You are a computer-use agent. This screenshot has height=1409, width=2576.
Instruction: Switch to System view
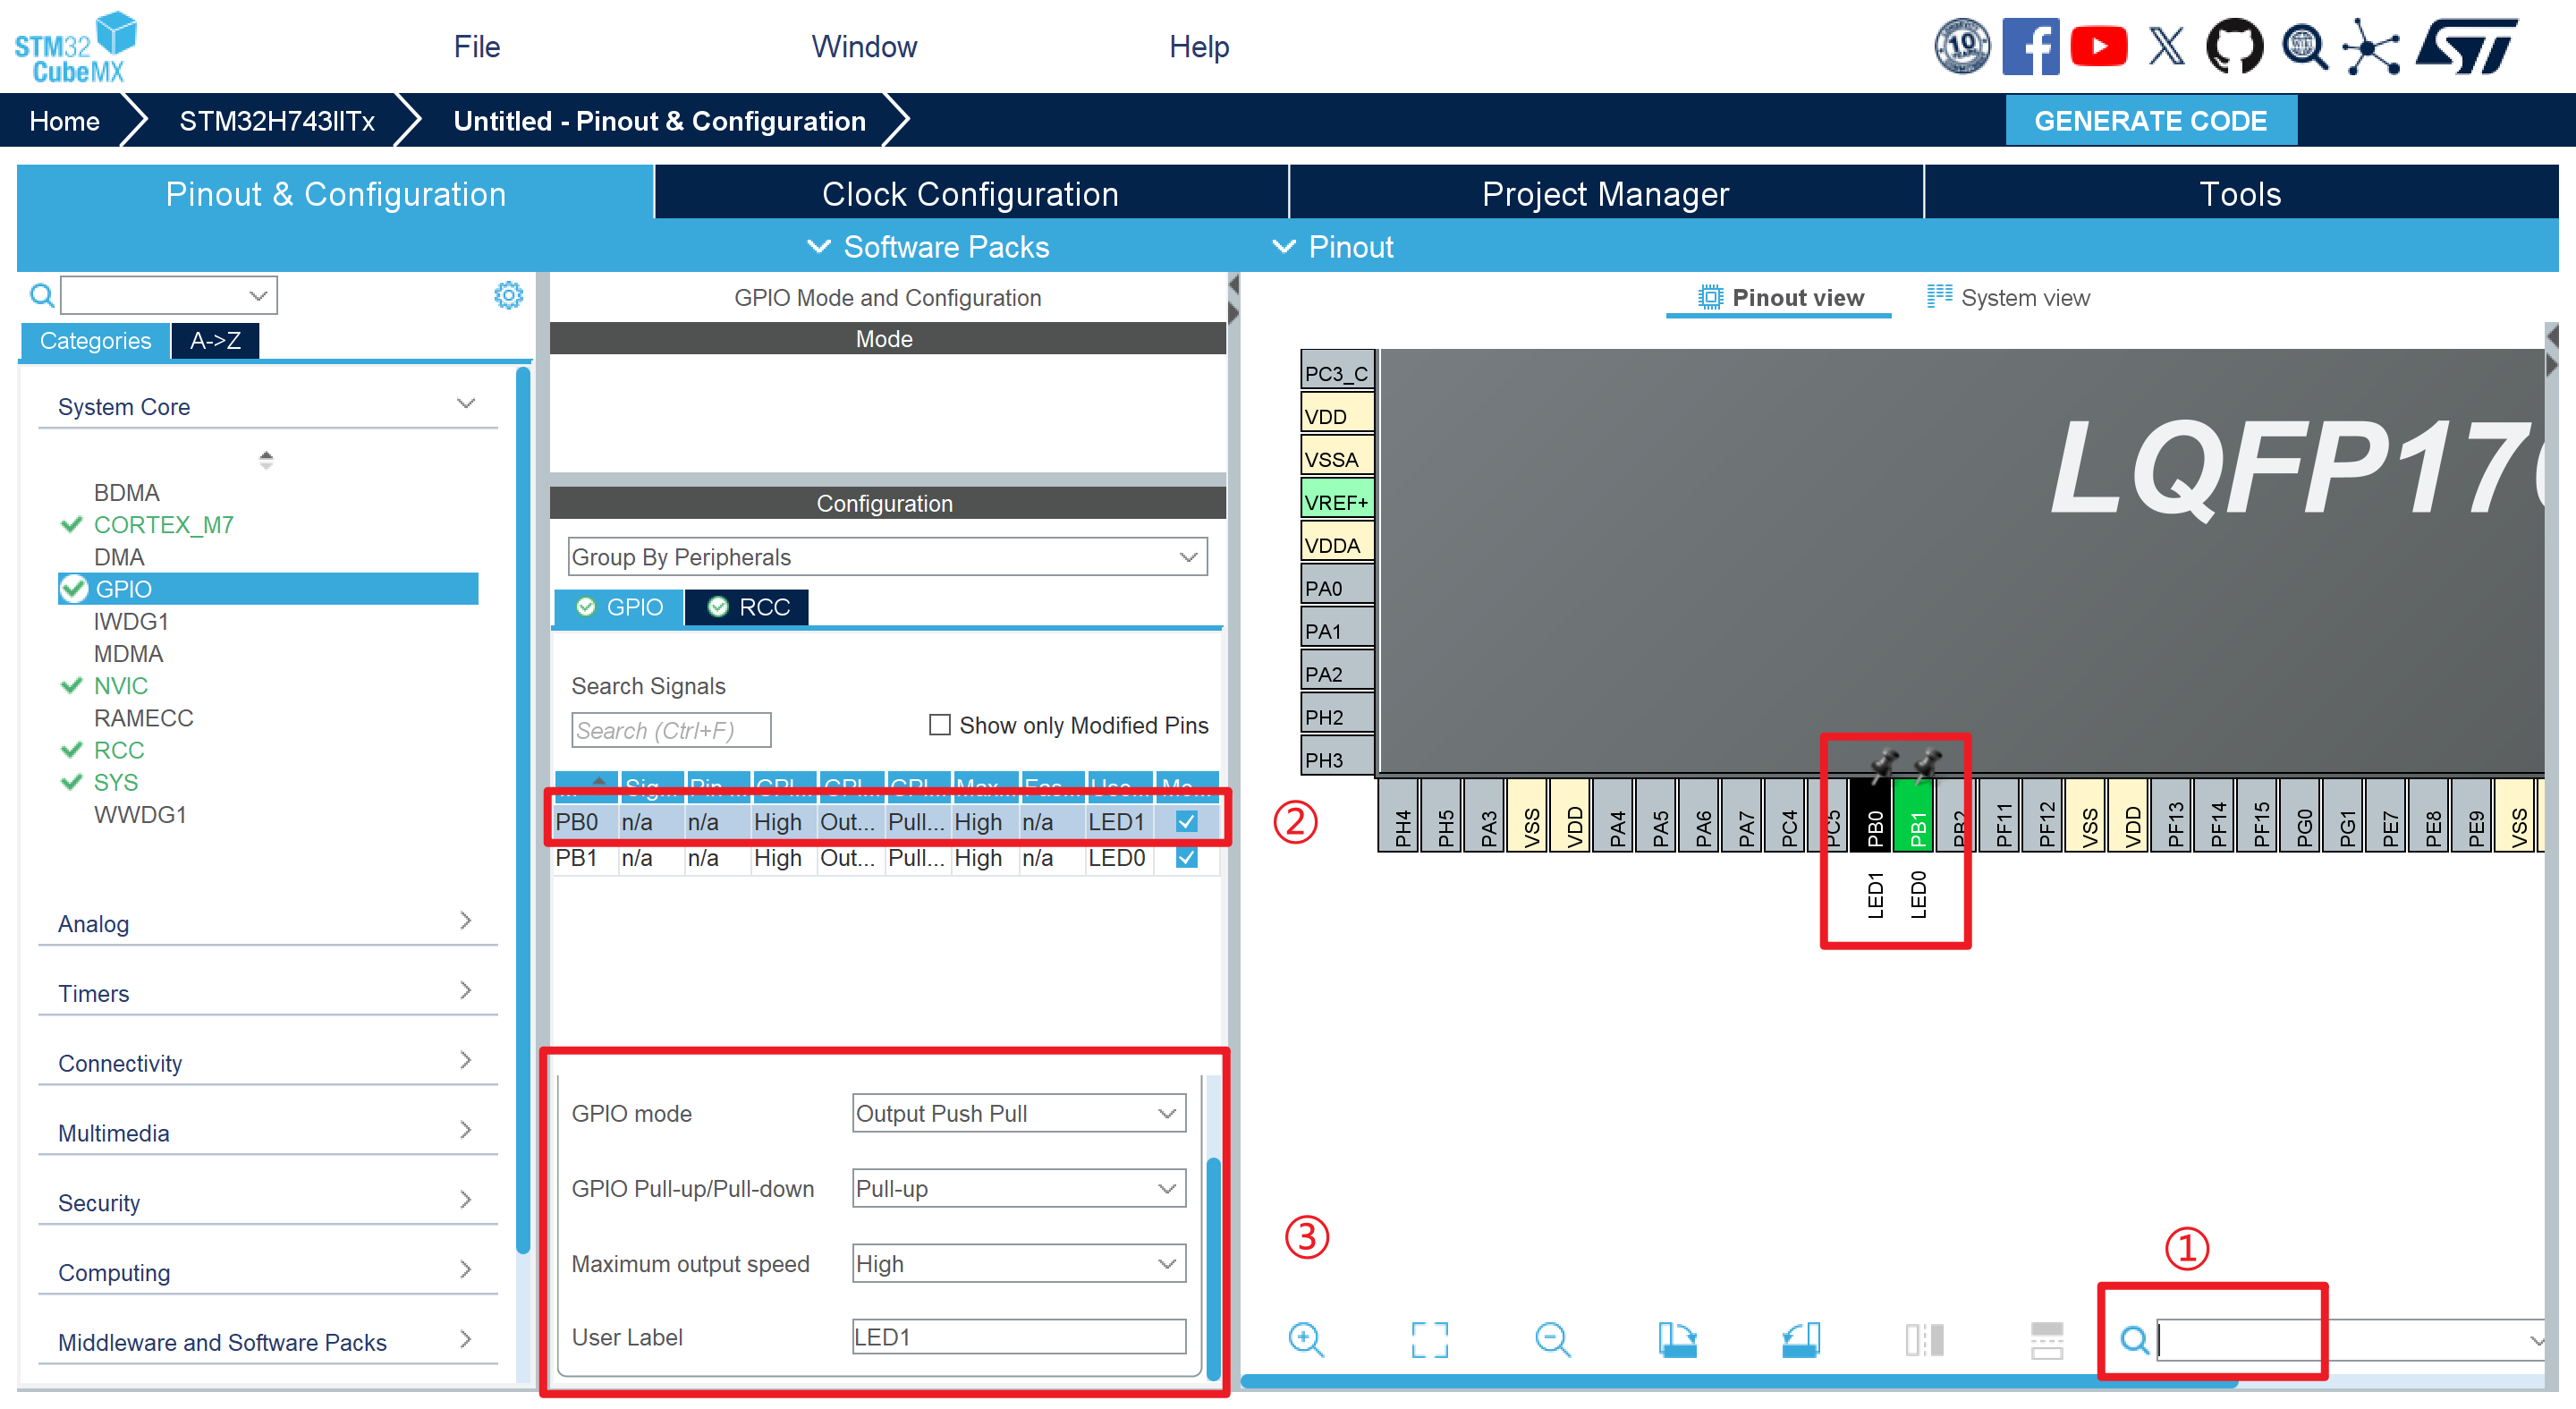[2008, 297]
